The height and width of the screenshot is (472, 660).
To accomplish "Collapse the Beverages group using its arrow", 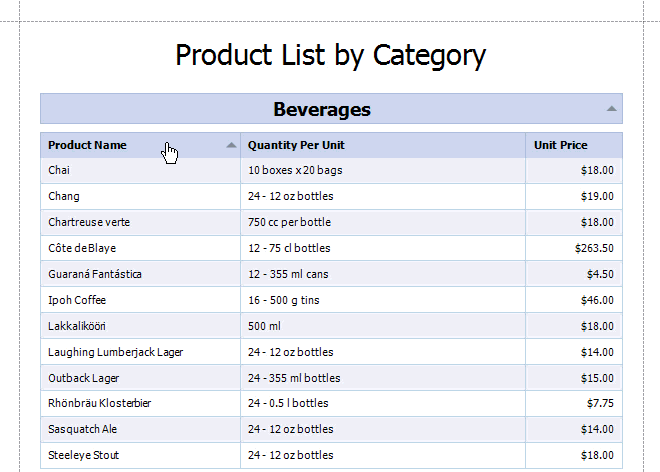I will (x=612, y=108).
